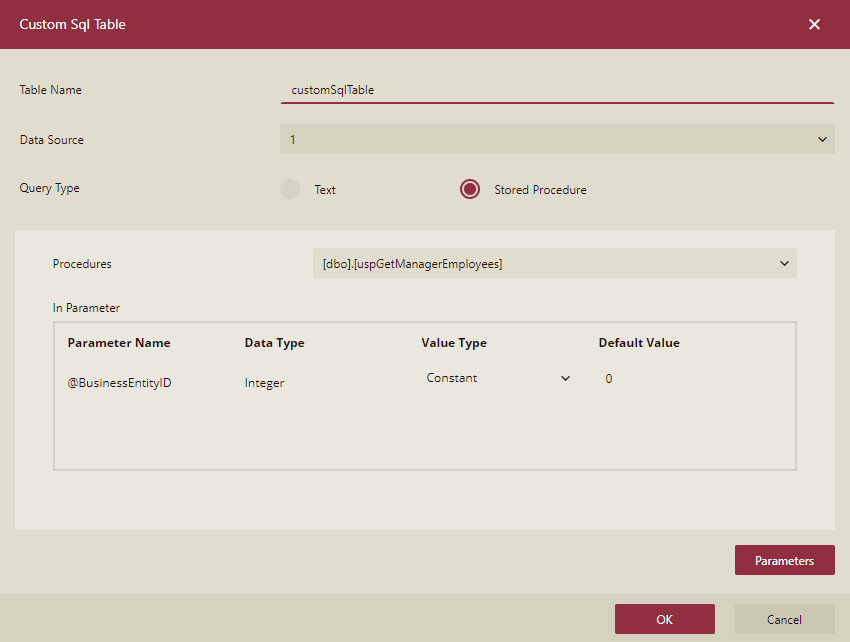Select the Stored Procedure radio button
This screenshot has height=642, width=850.
pos(470,189)
